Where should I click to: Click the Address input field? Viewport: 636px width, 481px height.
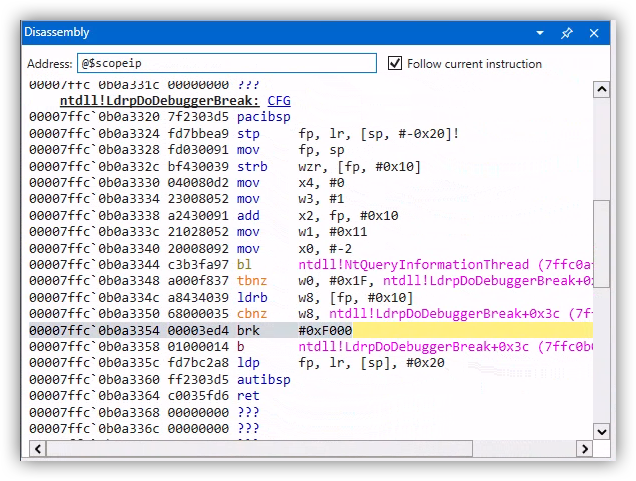(x=227, y=64)
